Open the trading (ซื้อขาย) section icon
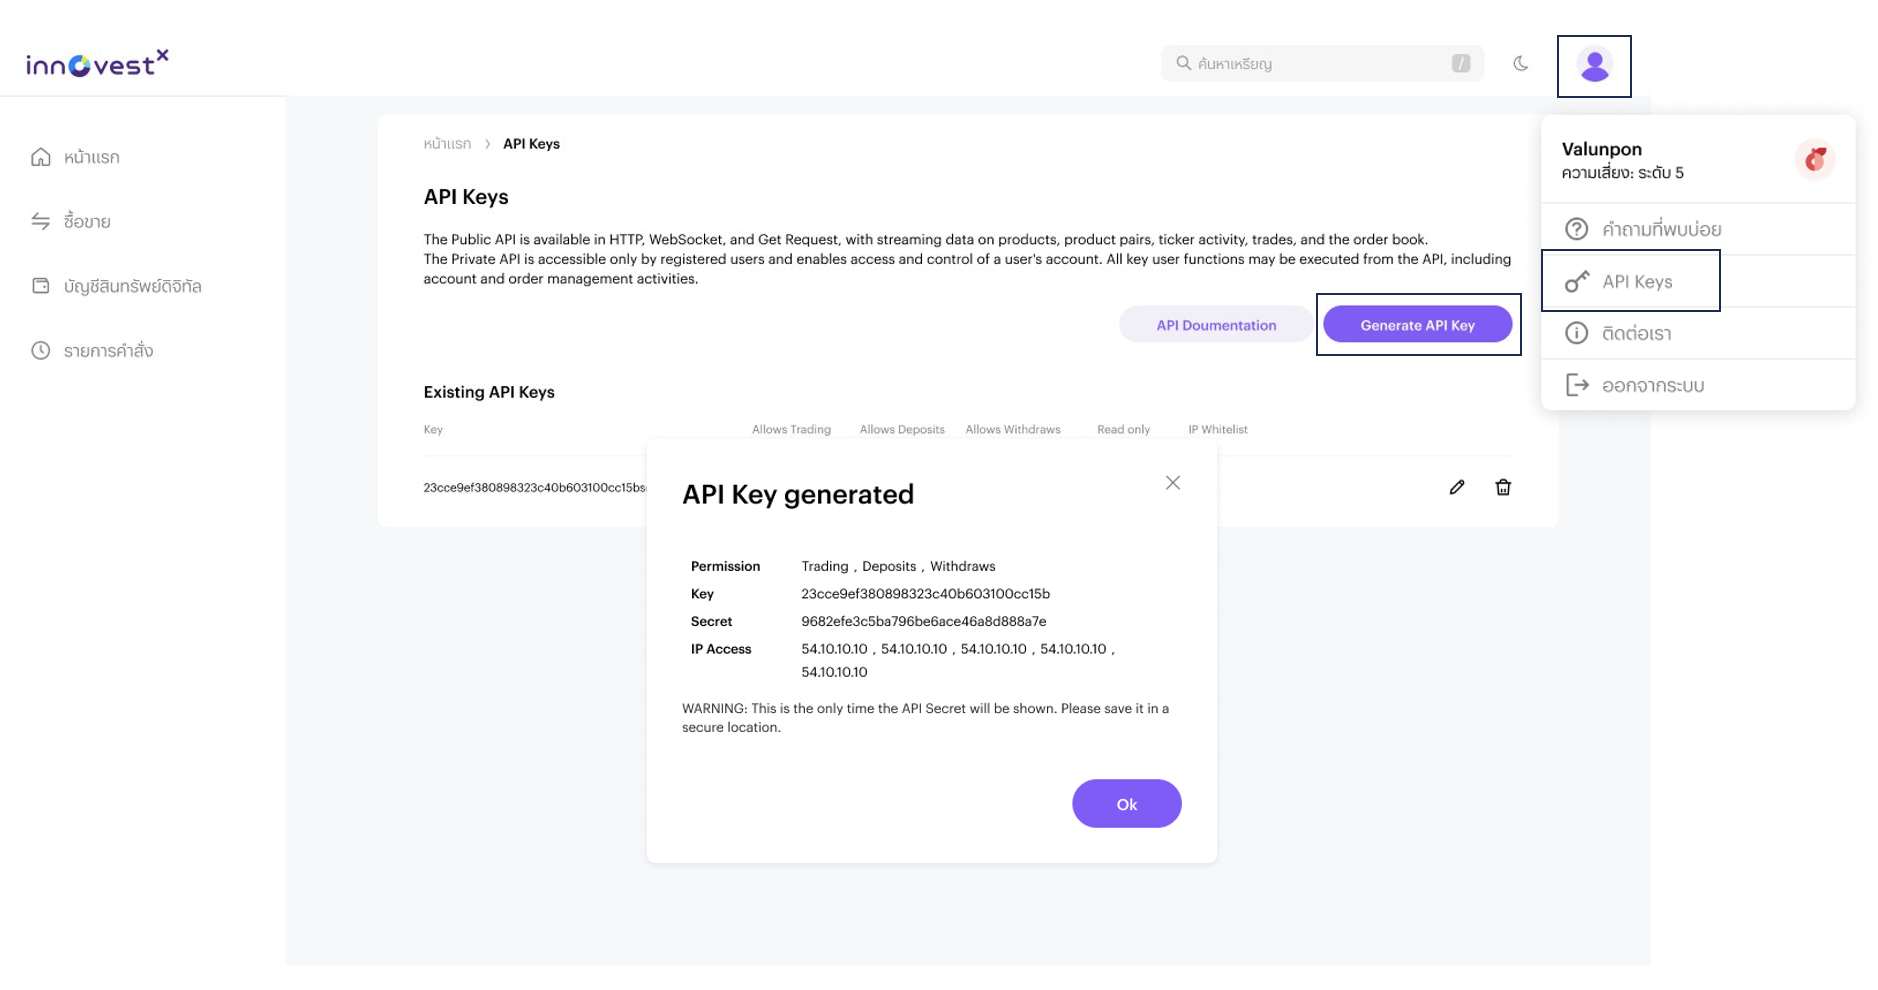Screen dimensions: 1878x990 coord(40,221)
